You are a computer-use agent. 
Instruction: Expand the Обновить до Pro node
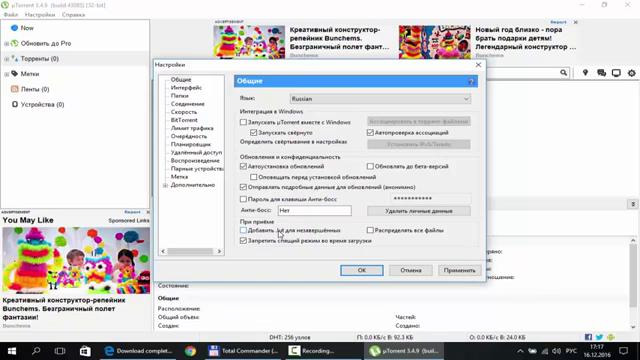pyautogui.click(x=7, y=43)
